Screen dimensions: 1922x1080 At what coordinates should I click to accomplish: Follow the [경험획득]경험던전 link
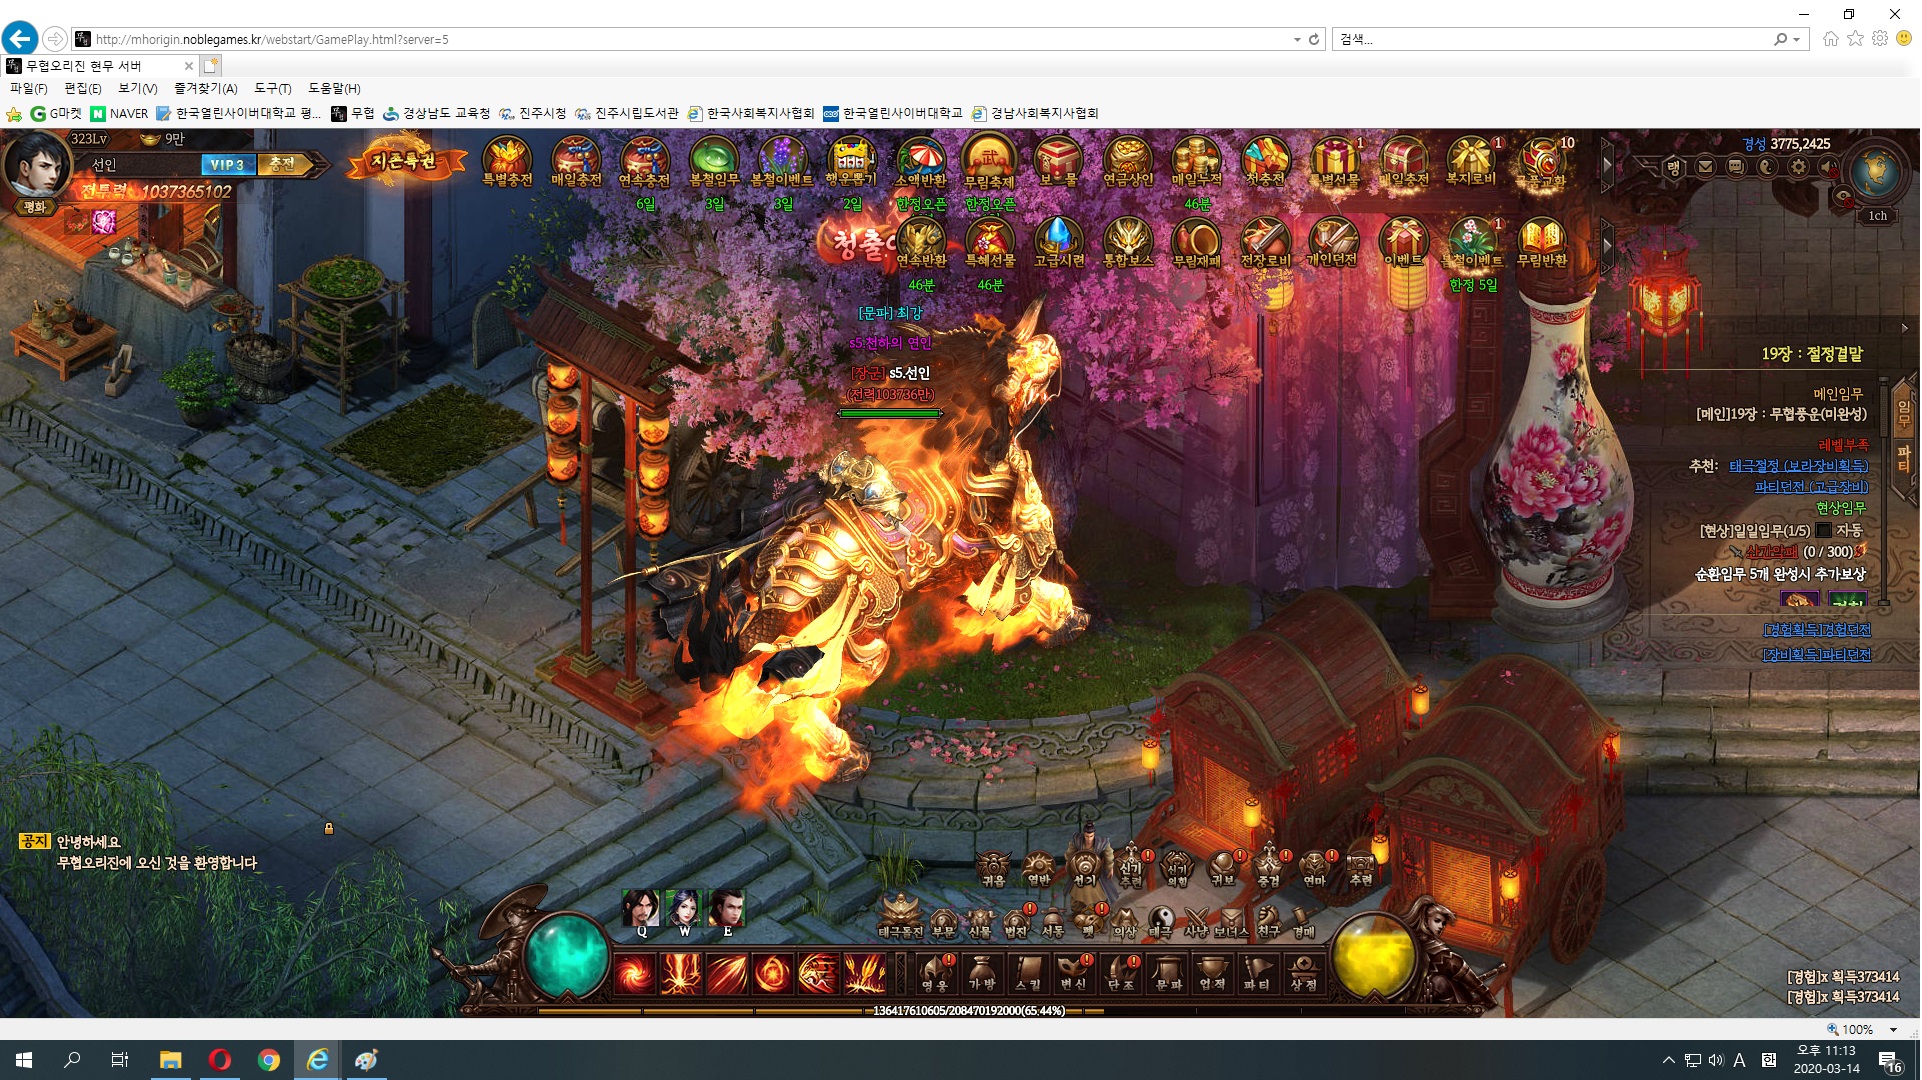click(x=1816, y=630)
